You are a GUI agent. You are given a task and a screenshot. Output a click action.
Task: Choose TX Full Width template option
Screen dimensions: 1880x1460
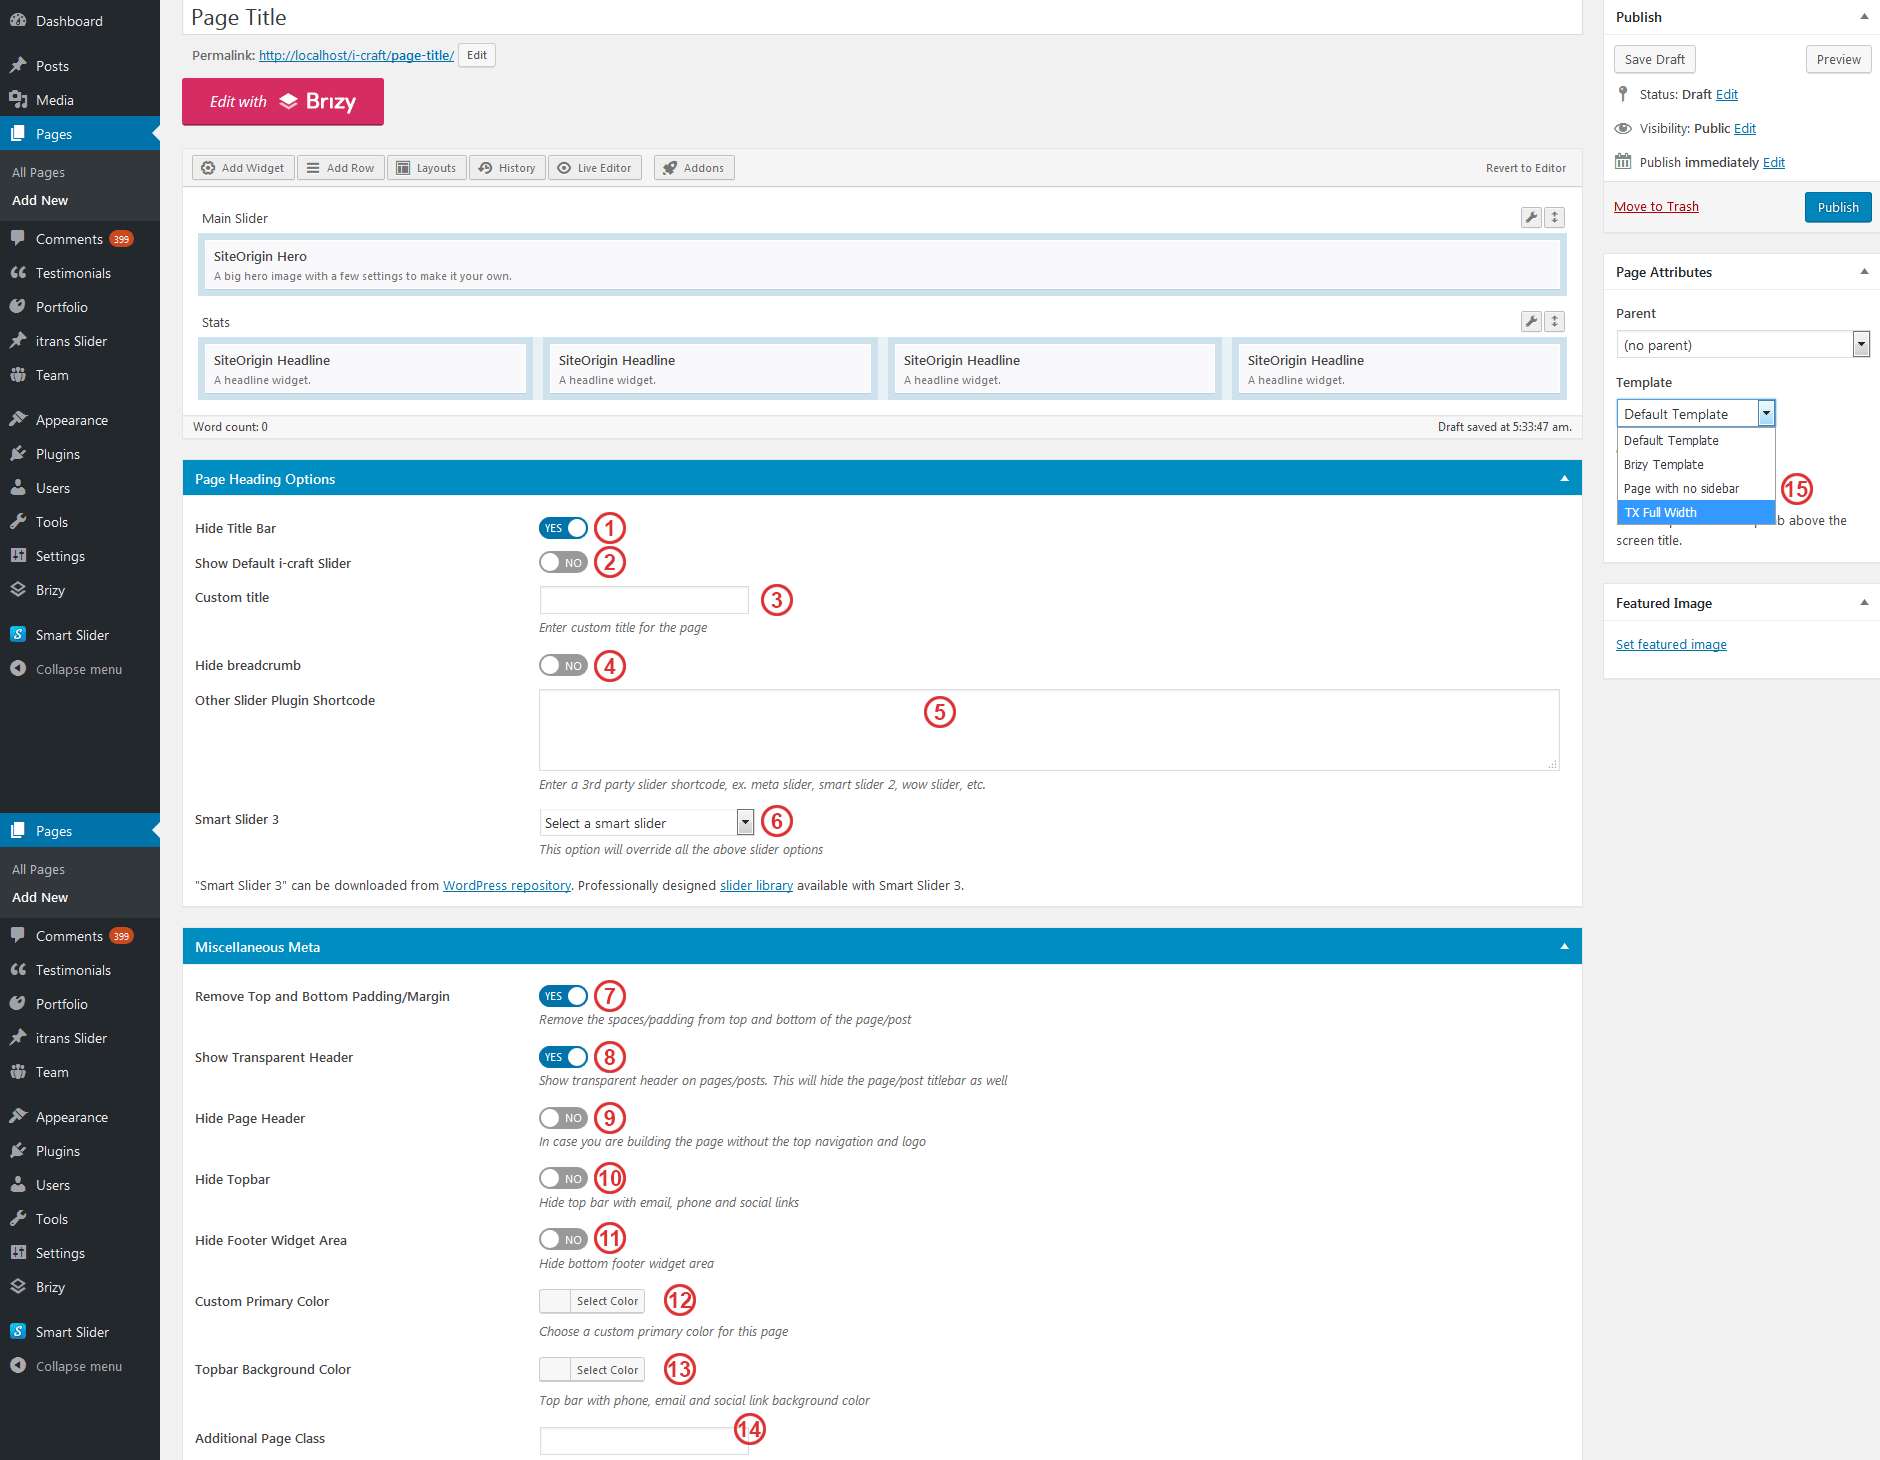(x=1695, y=513)
